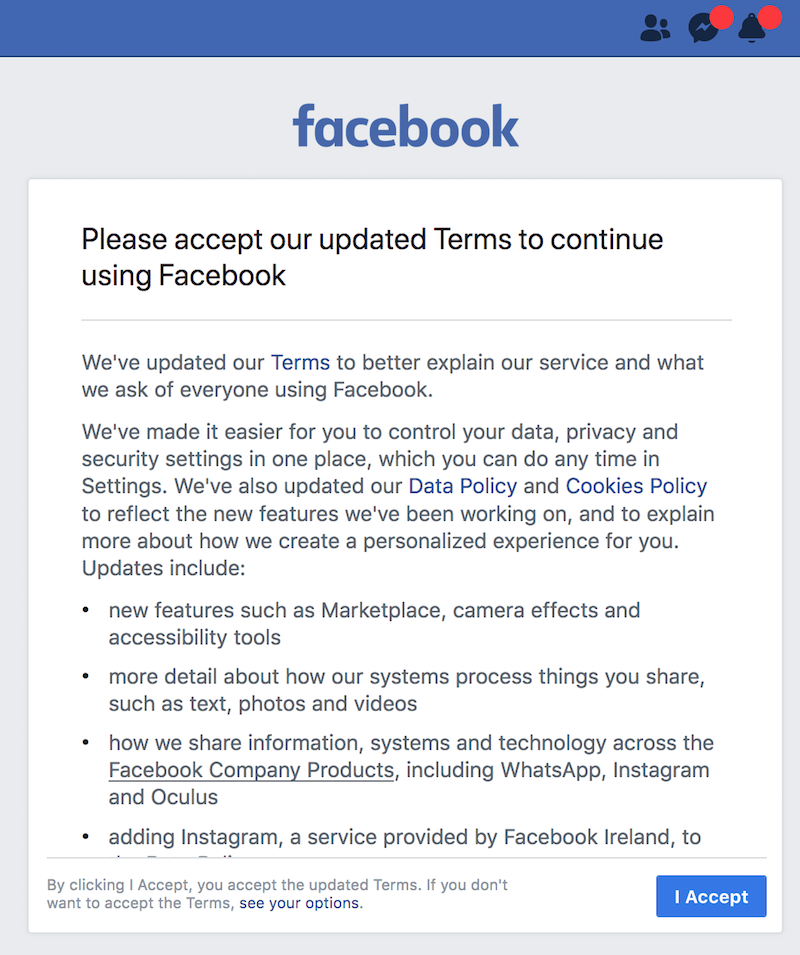Open the Terms link
This screenshot has height=955, width=800.
click(300, 362)
